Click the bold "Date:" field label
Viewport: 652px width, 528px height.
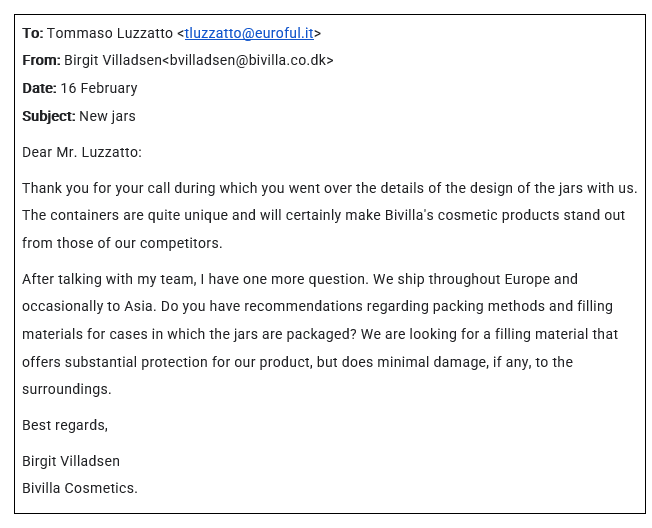coord(39,88)
